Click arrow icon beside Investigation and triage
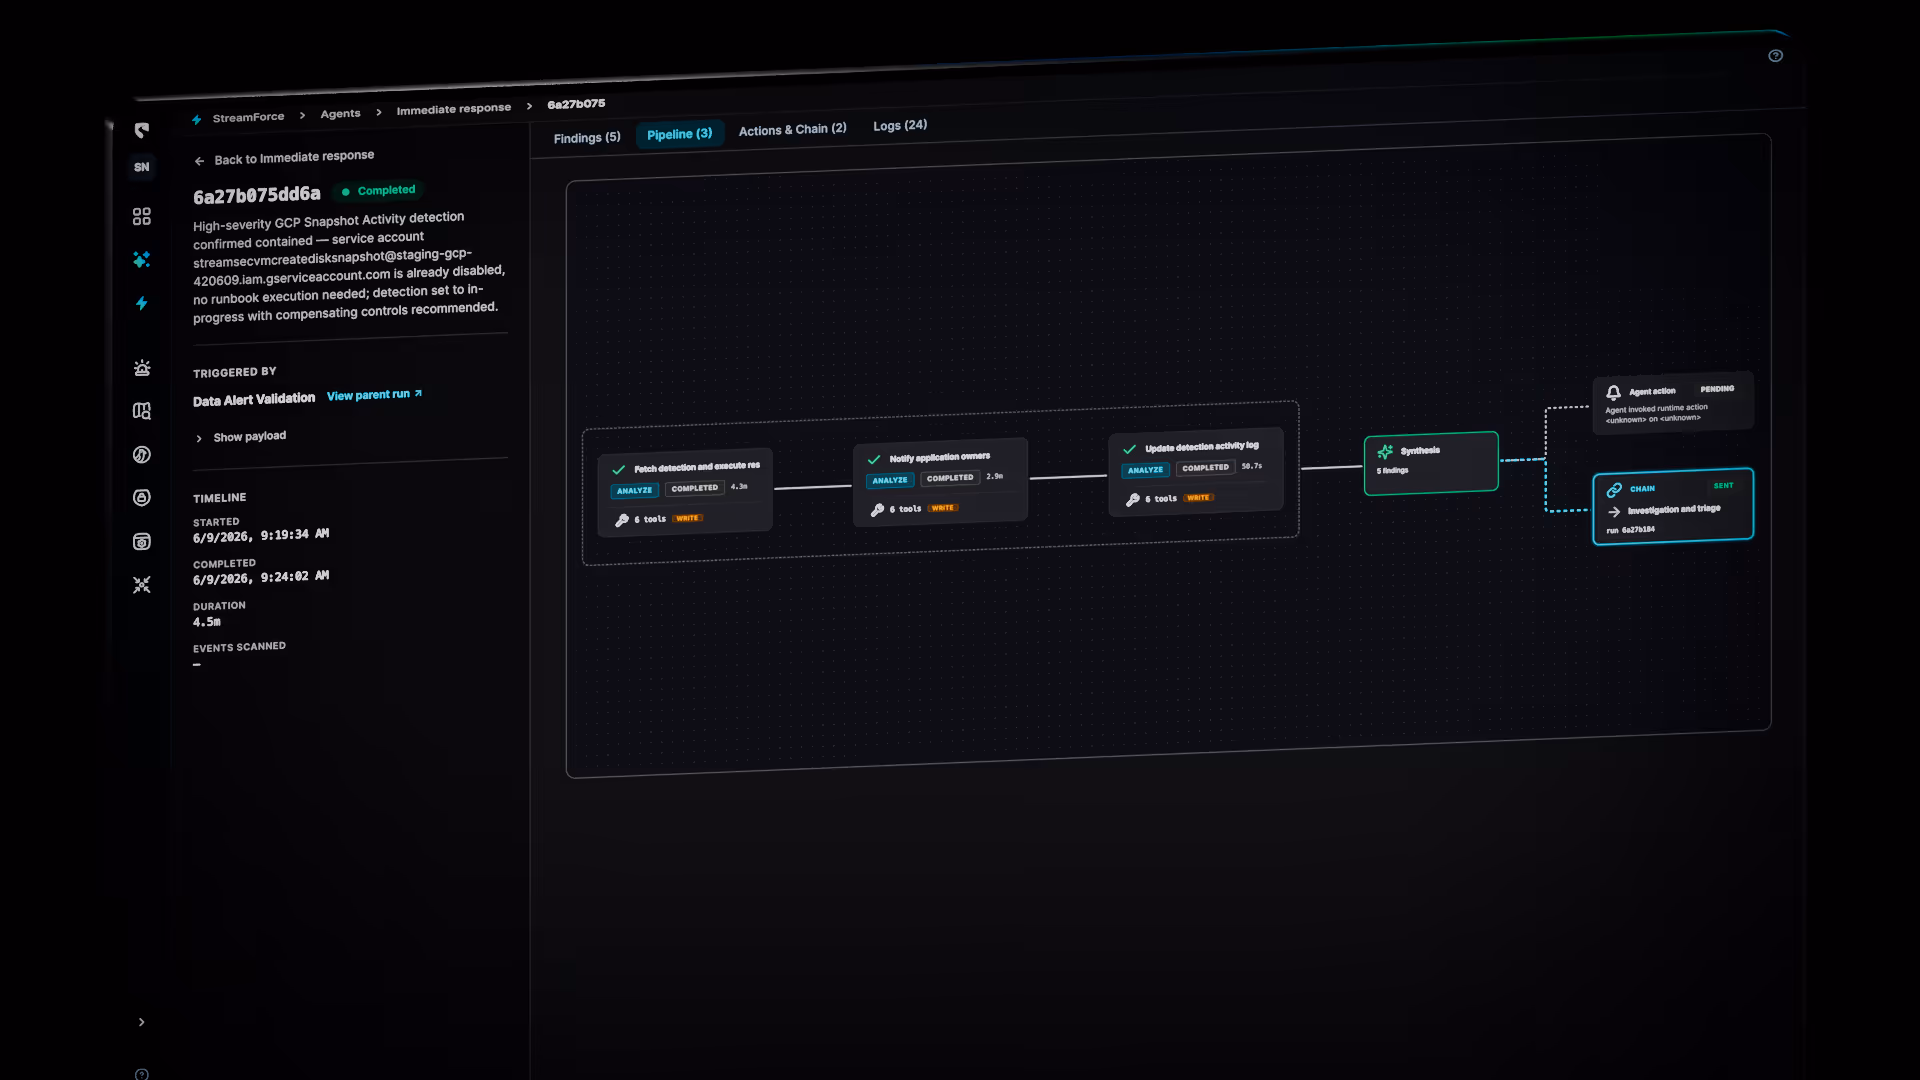Viewport: 1920px width, 1080px height. pos(1614,511)
